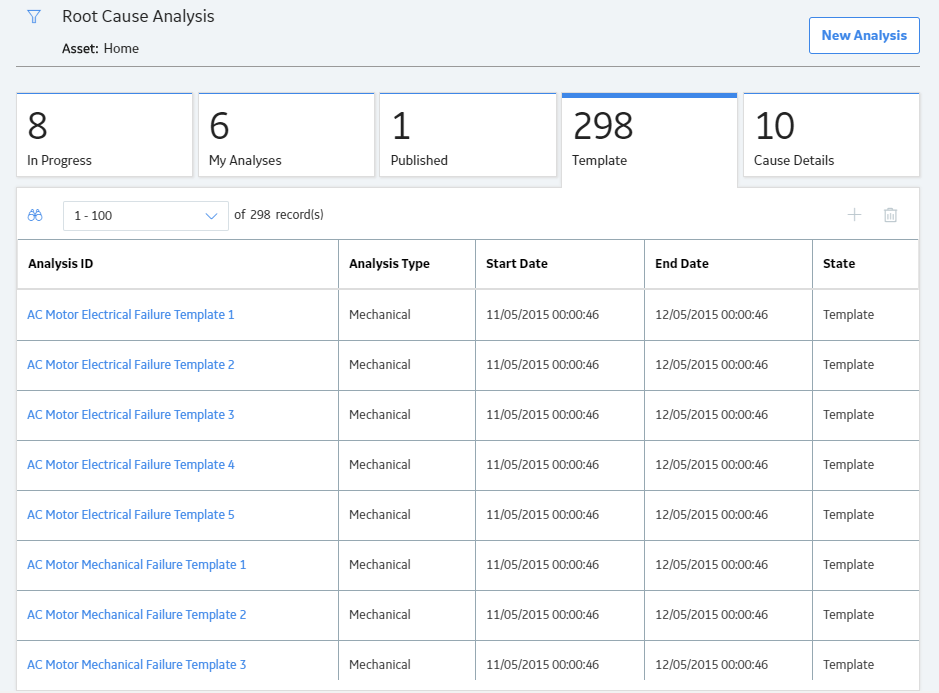The height and width of the screenshot is (693, 939).
Task: Switch to the My Analyses tab
Action: [286, 135]
